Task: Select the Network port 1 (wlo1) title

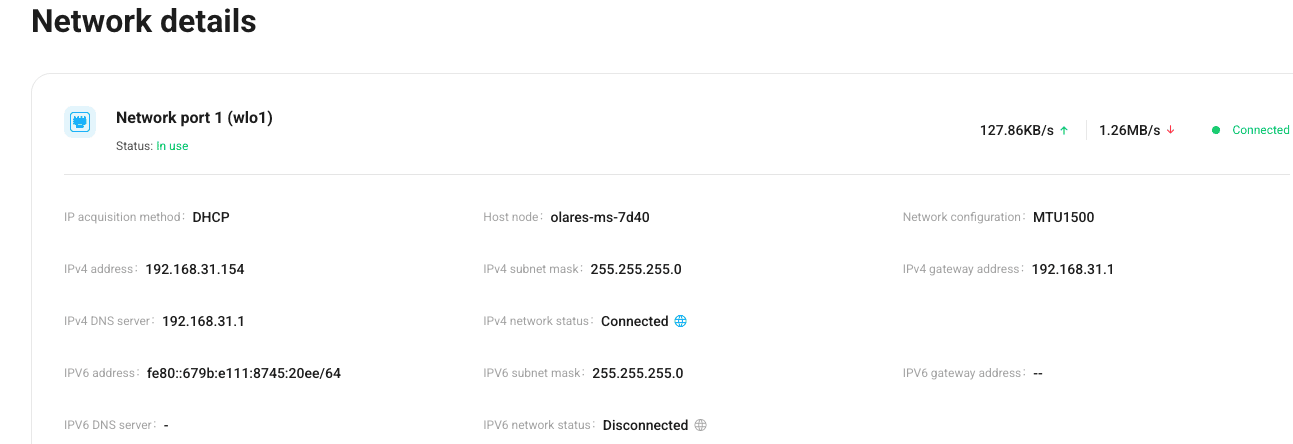Action: pos(194,118)
